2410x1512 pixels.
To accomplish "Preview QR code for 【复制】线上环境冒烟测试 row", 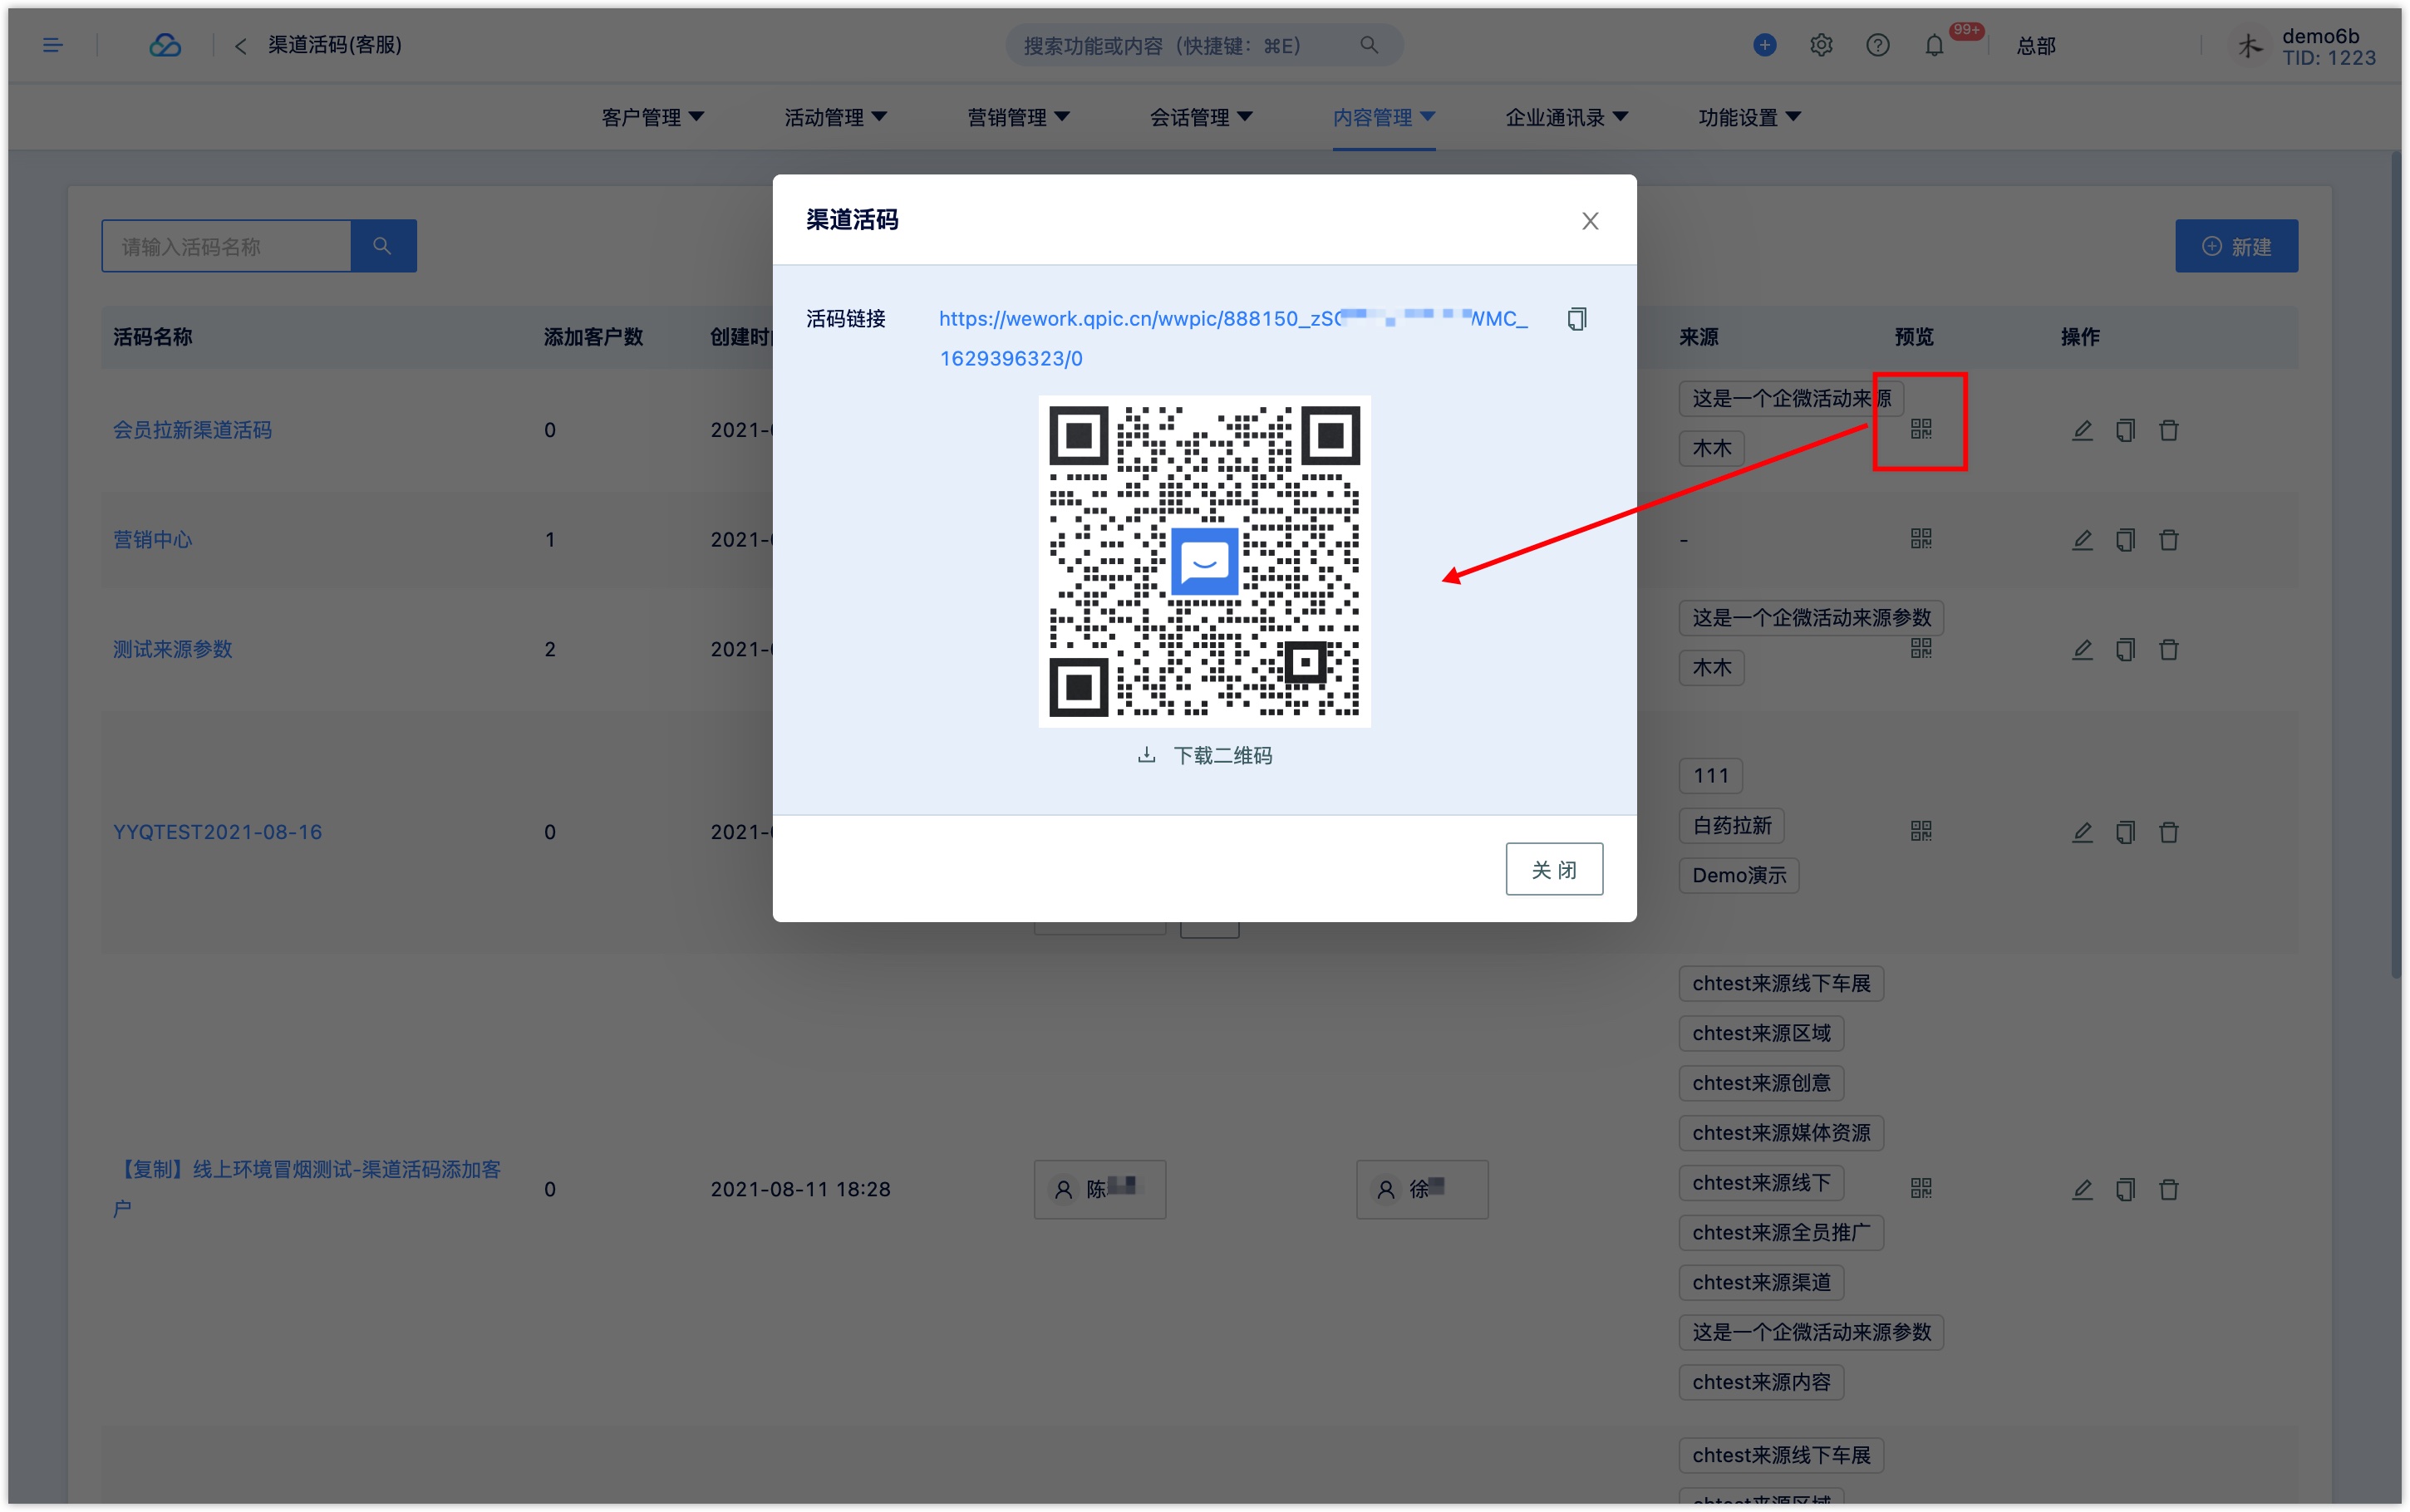I will 1920,1188.
